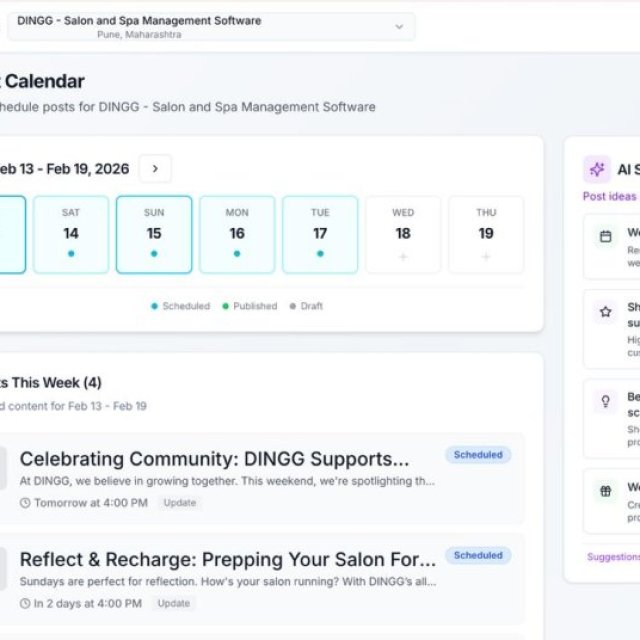Click Scheduled badge on Celebrating Community post
640x640 pixels.
pos(478,455)
